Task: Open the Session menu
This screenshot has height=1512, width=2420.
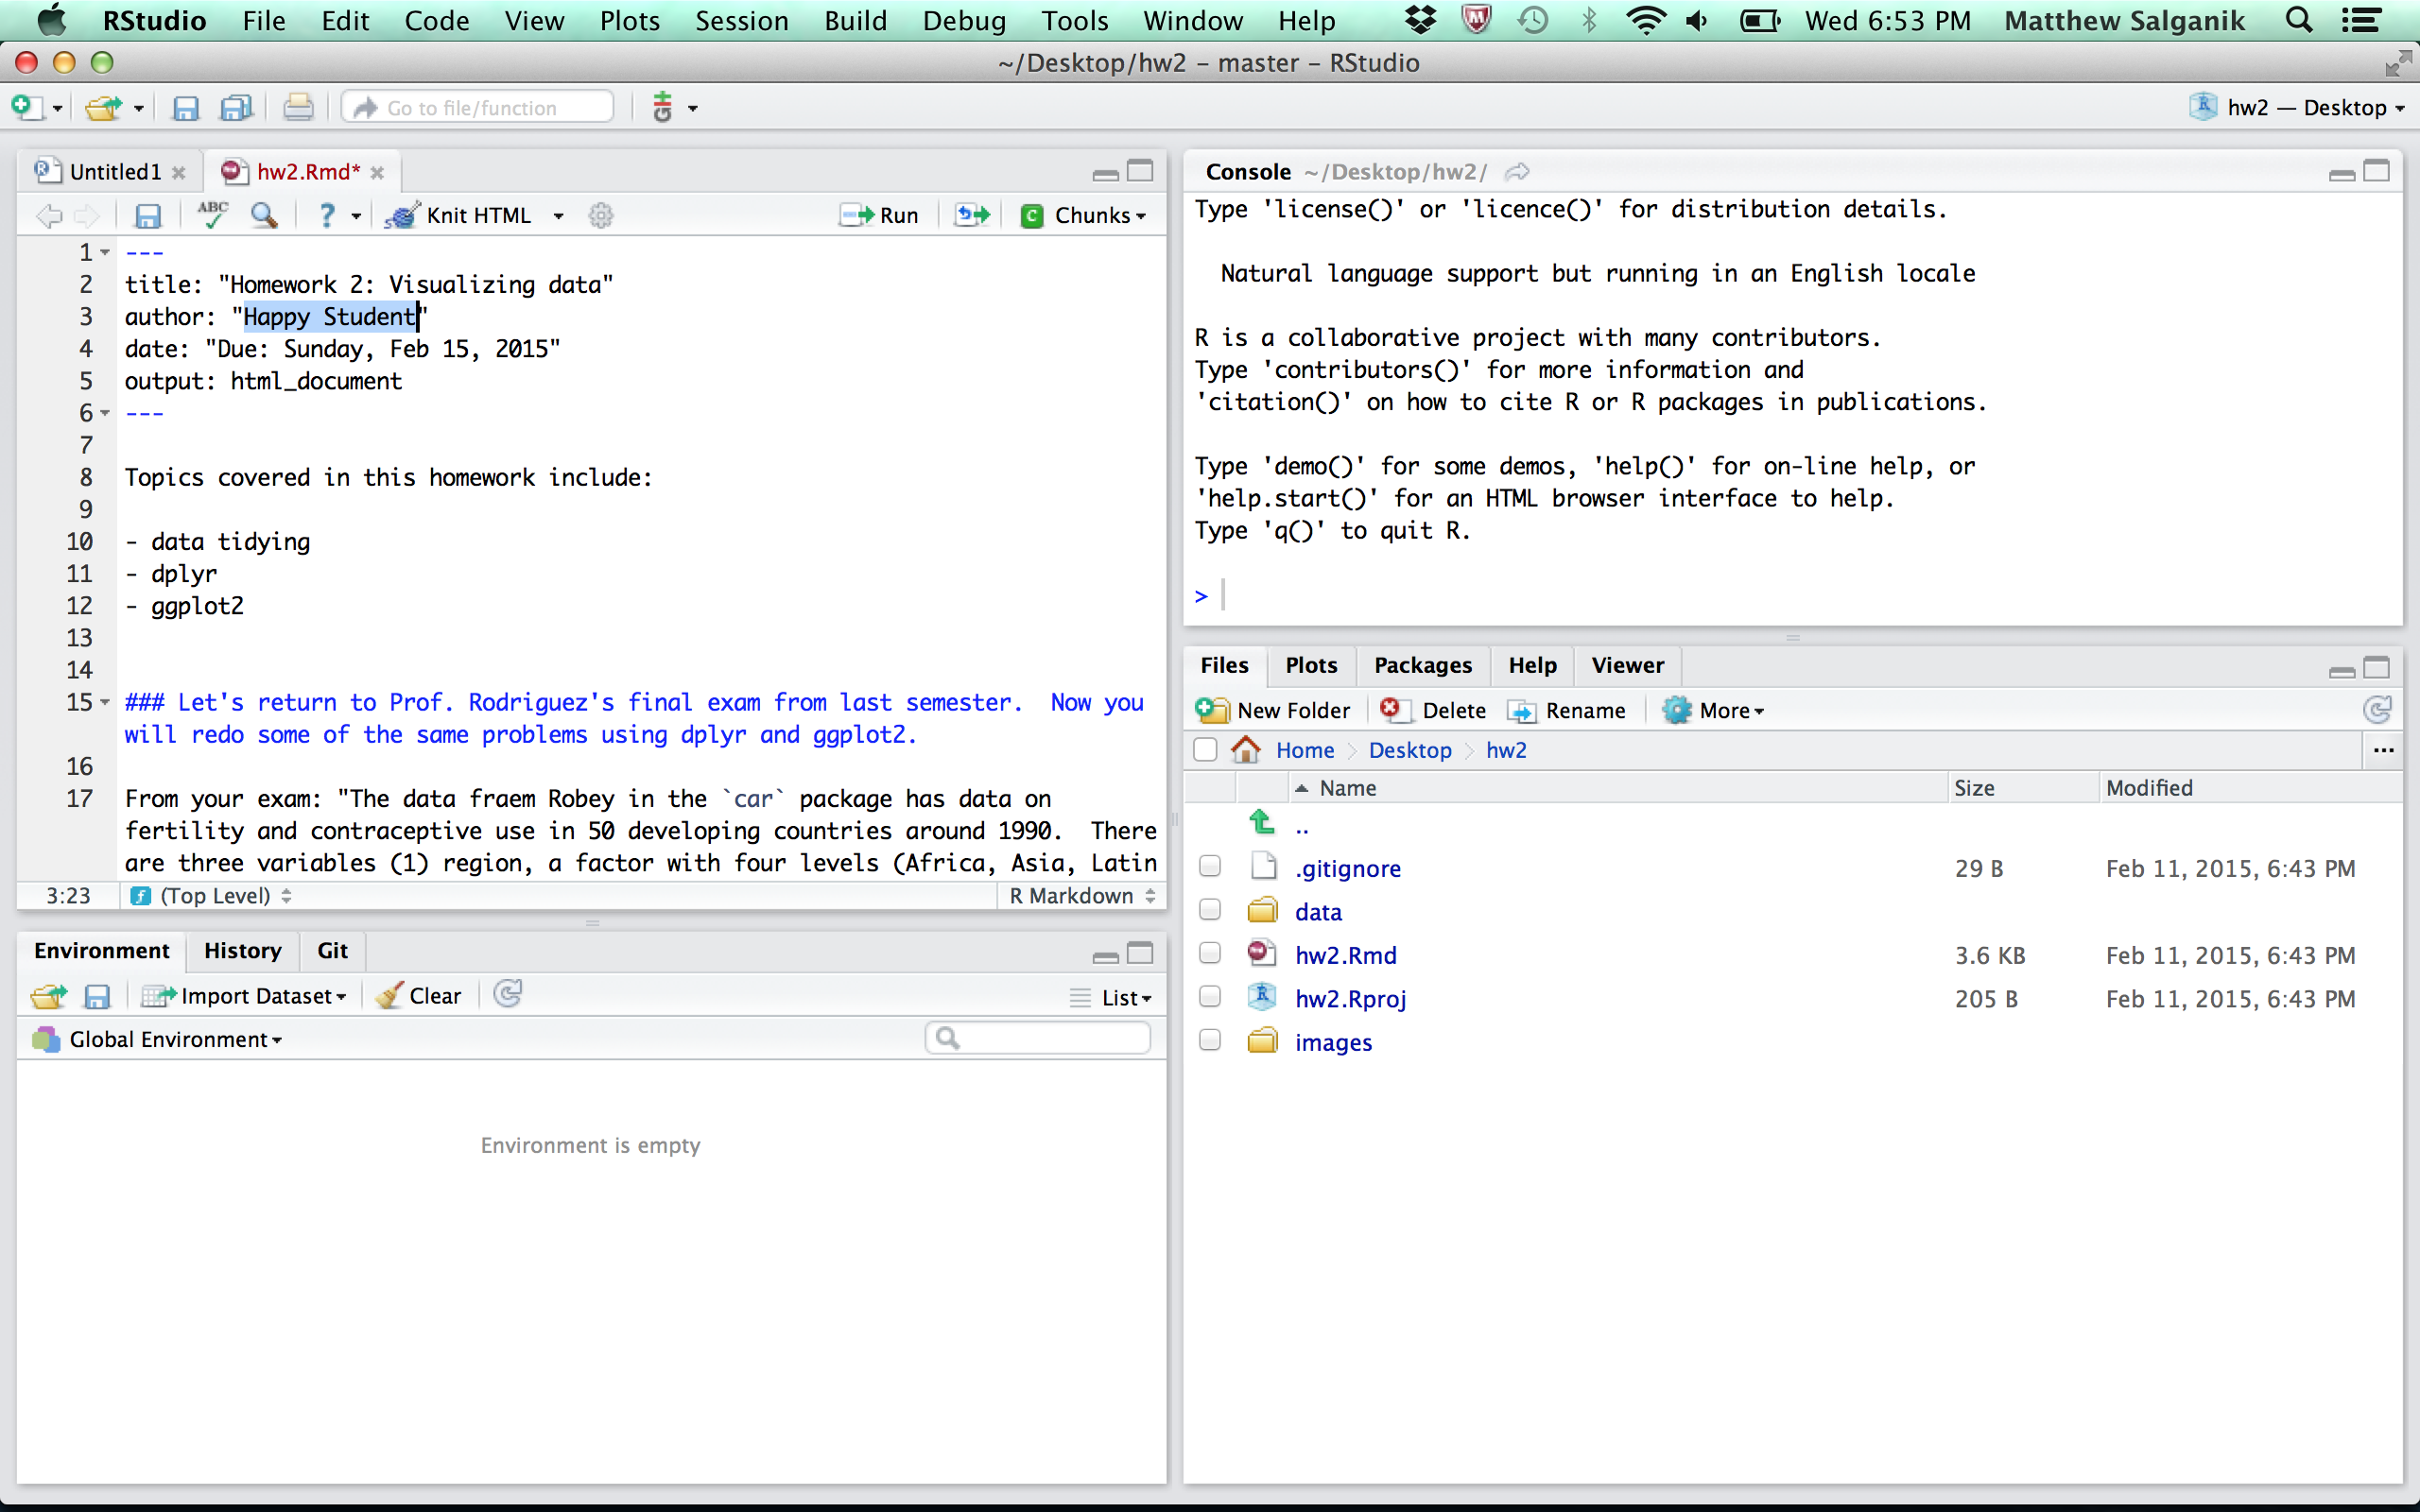Action: [741, 20]
